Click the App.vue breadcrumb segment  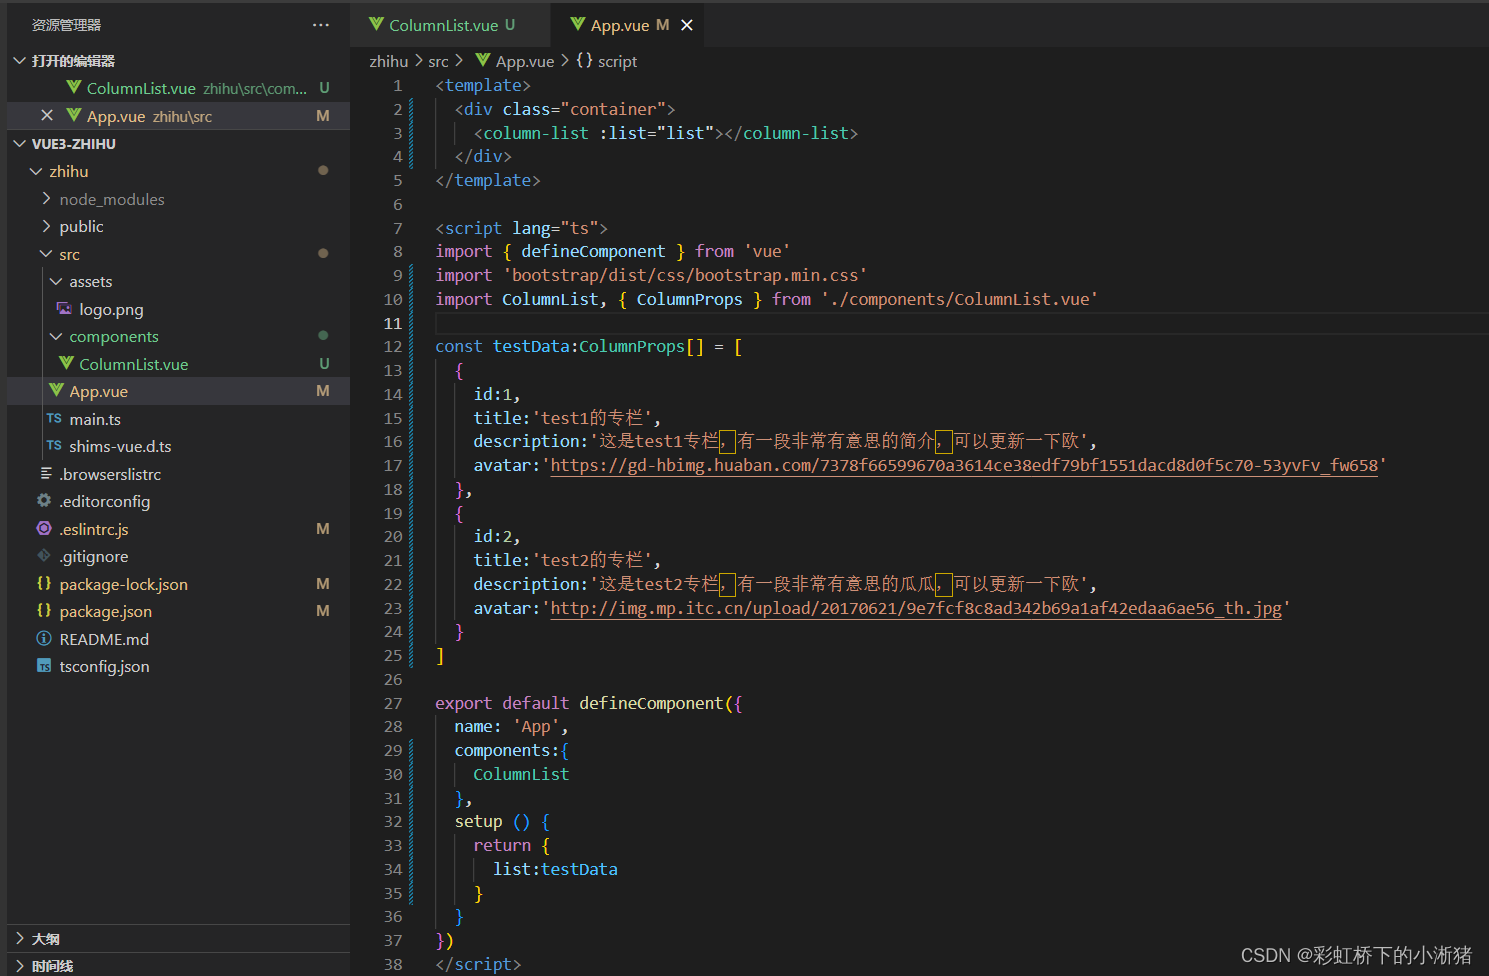pyautogui.click(x=525, y=61)
